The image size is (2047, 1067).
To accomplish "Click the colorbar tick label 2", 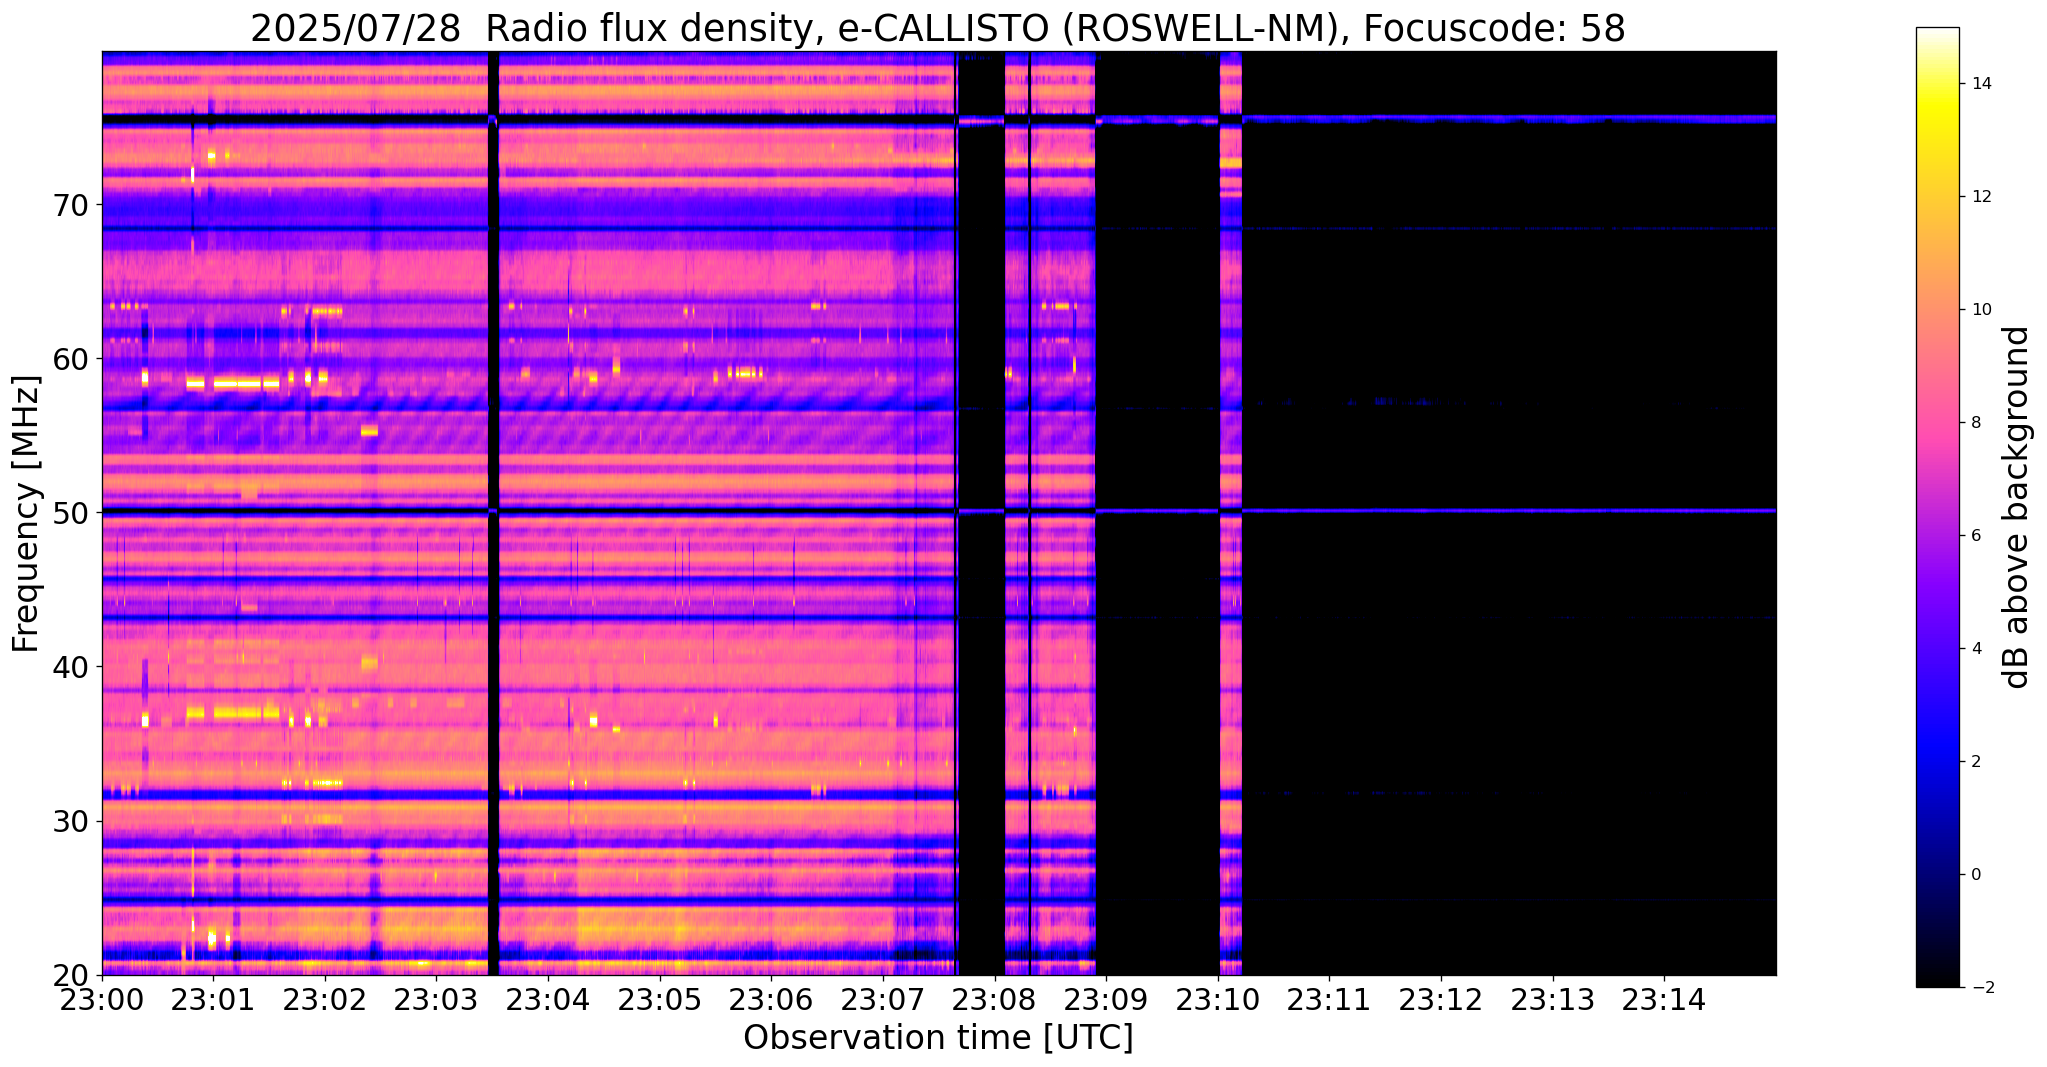I will coord(1976,762).
